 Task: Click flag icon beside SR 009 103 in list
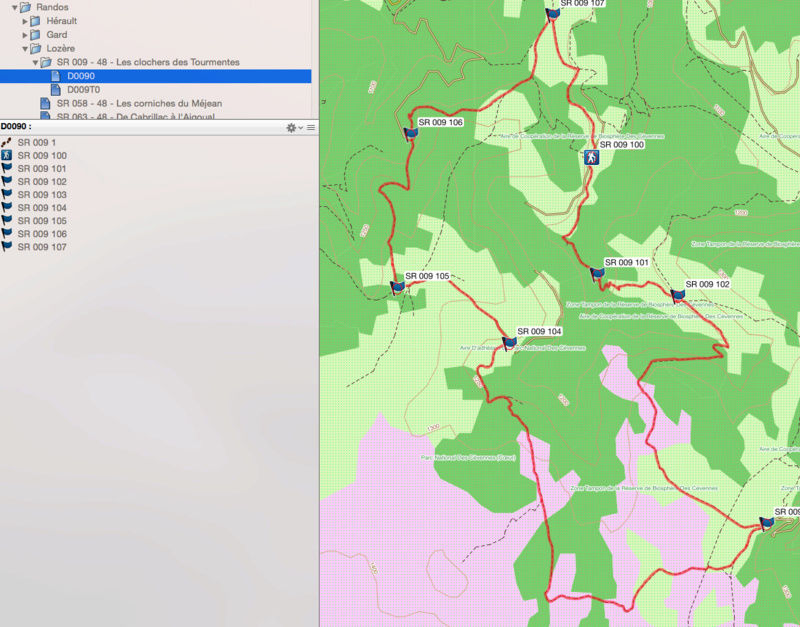(x=6, y=194)
